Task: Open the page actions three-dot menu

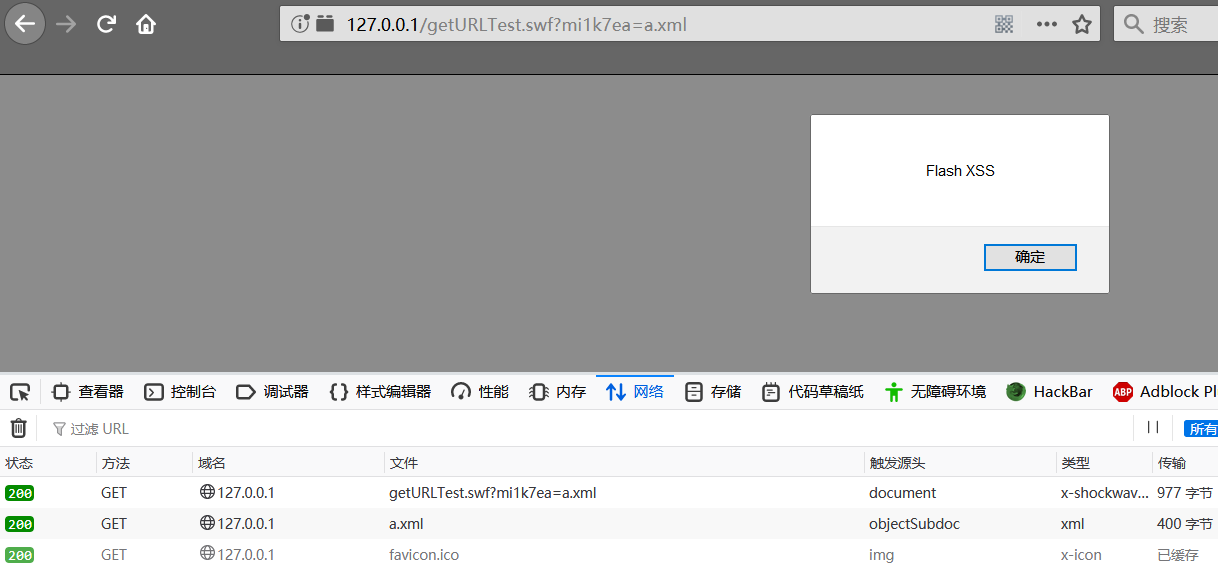Action: [1046, 24]
